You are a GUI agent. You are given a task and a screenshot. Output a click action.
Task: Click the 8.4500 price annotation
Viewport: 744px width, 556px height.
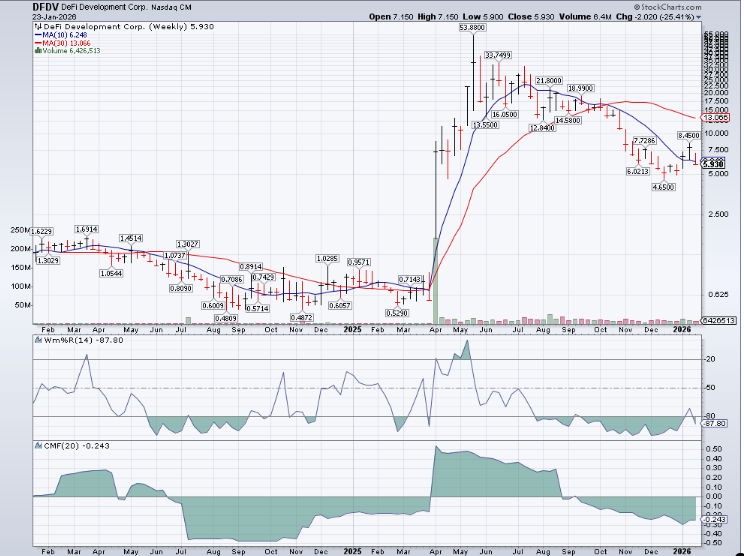click(x=689, y=135)
